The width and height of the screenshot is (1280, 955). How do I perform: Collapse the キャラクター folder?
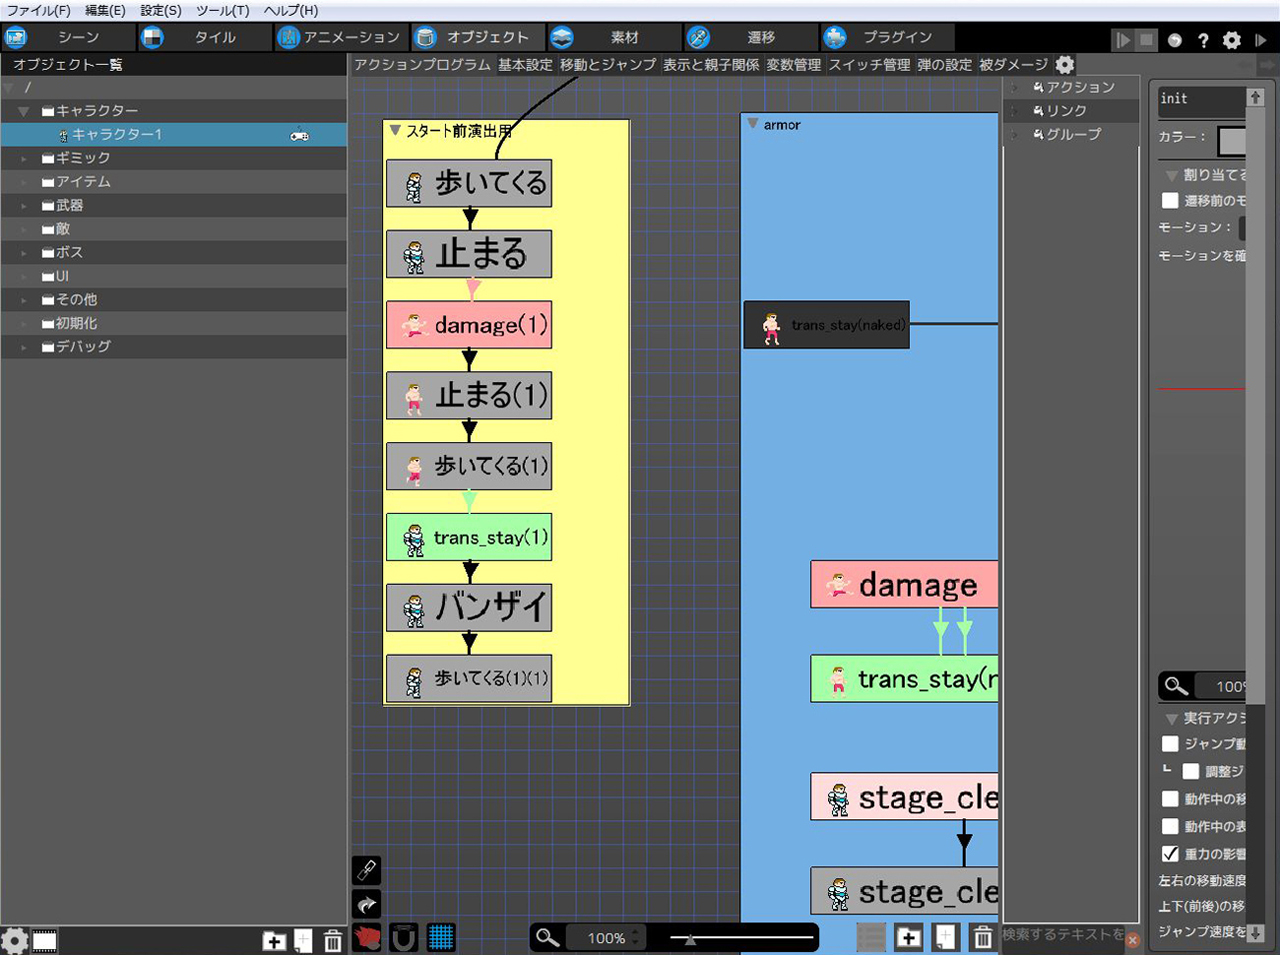[24, 111]
